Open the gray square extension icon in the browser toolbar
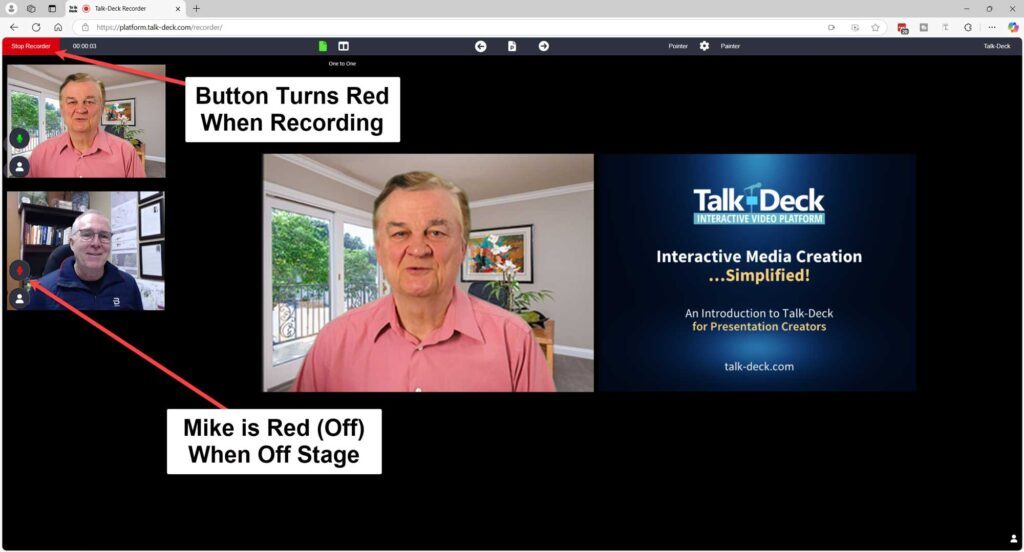The height and width of the screenshot is (552, 1024). coord(923,27)
